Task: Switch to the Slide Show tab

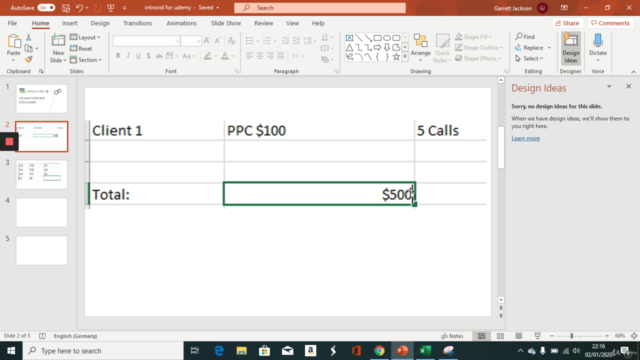Action: [226, 23]
